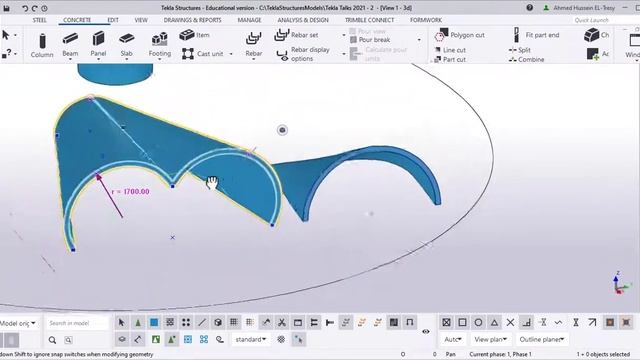Image resolution: width=640 pixels, height=360 pixels.
Task: Toggle the eye visibility icon
Action: tap(426, 331)
